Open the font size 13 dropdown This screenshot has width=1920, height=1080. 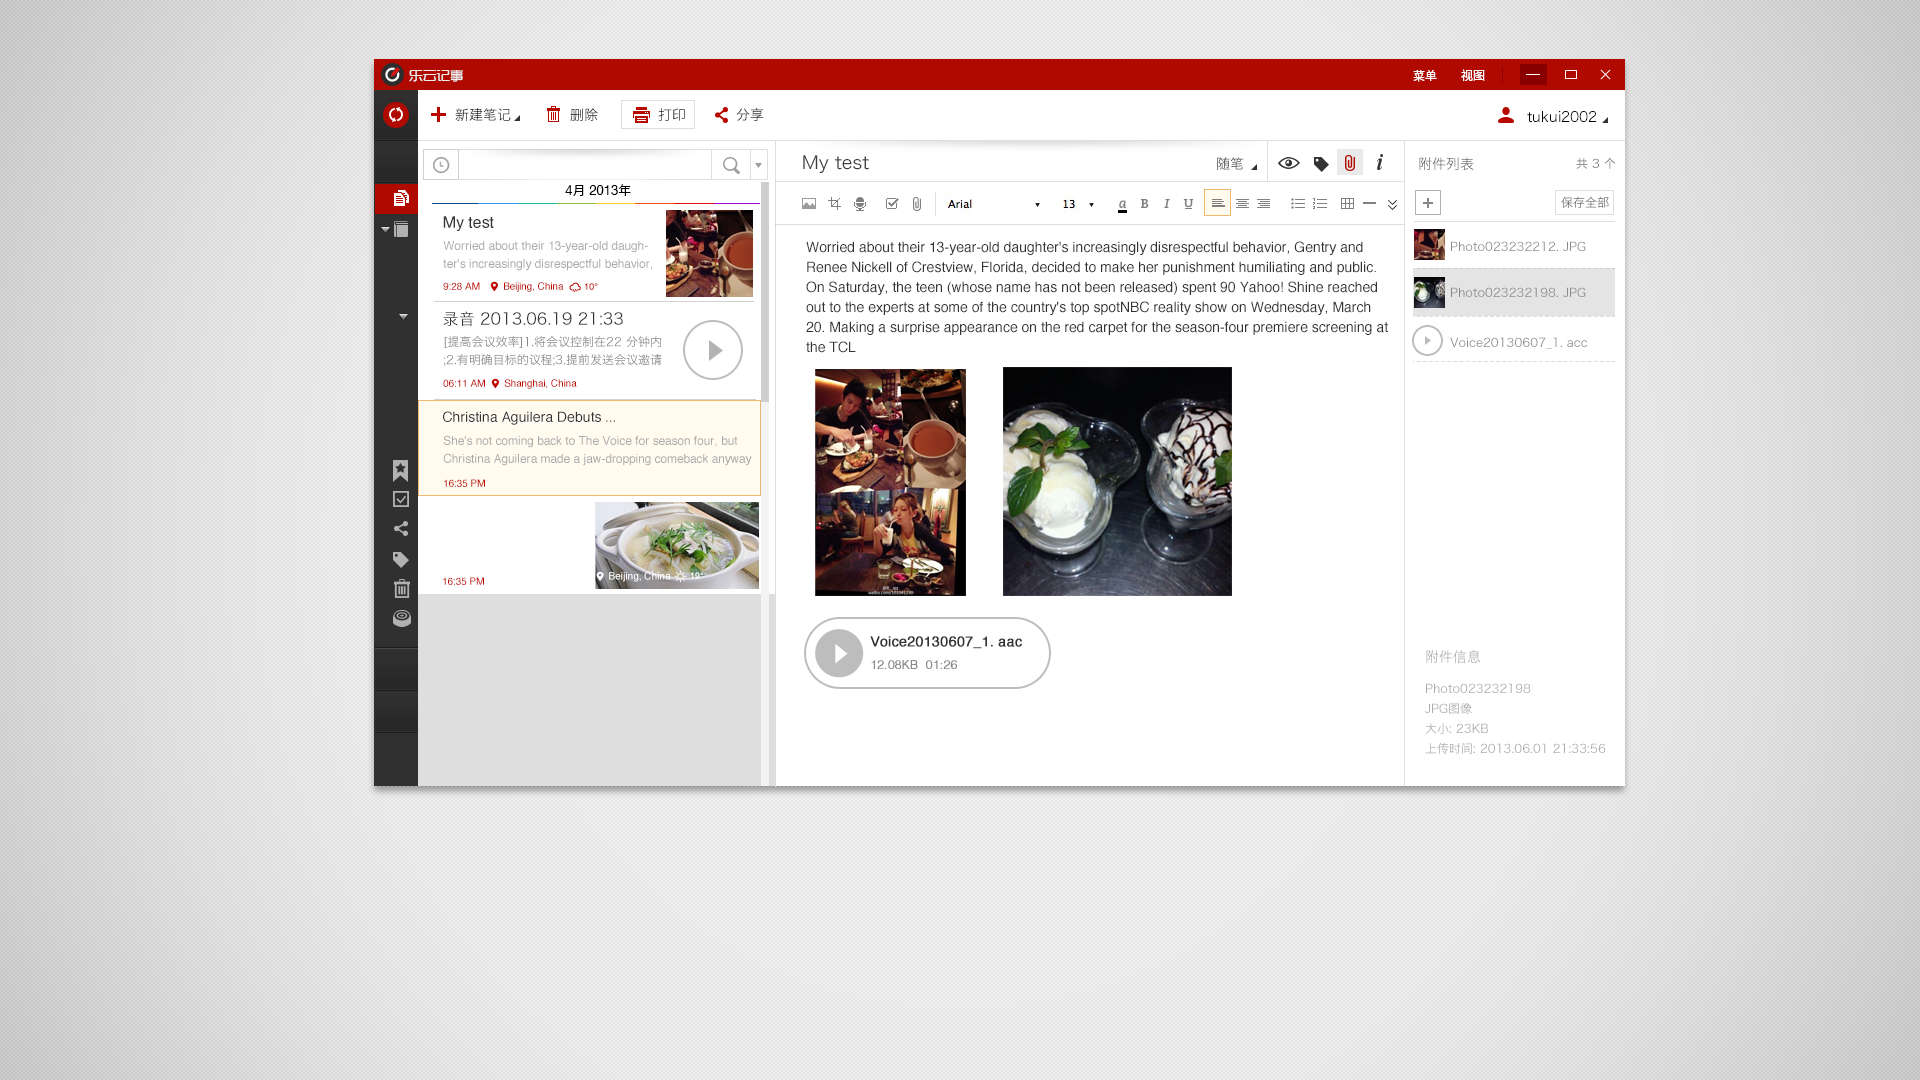(1078, 204)
